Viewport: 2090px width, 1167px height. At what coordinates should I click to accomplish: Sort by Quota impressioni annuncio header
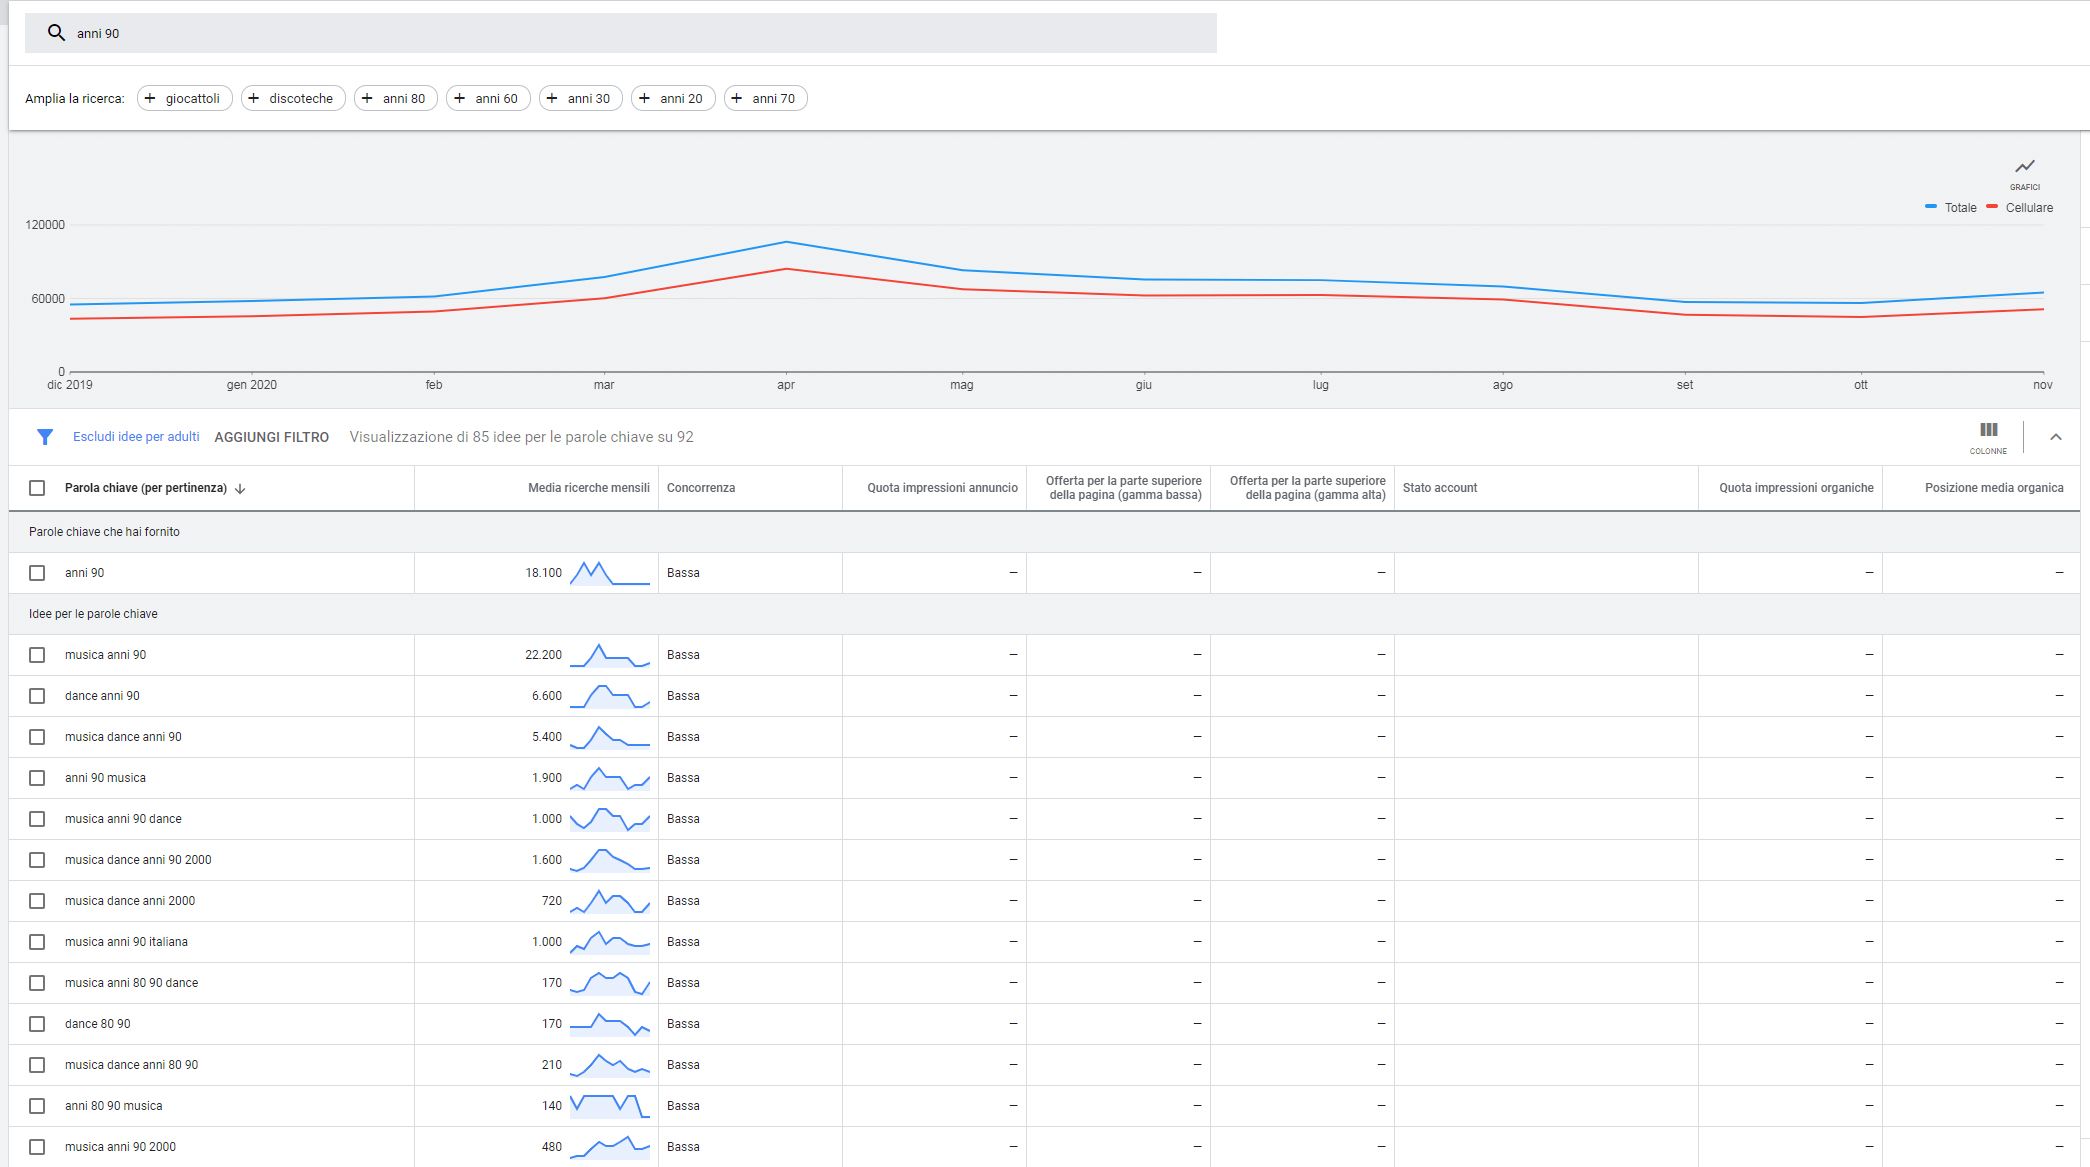tap(942, 488)
